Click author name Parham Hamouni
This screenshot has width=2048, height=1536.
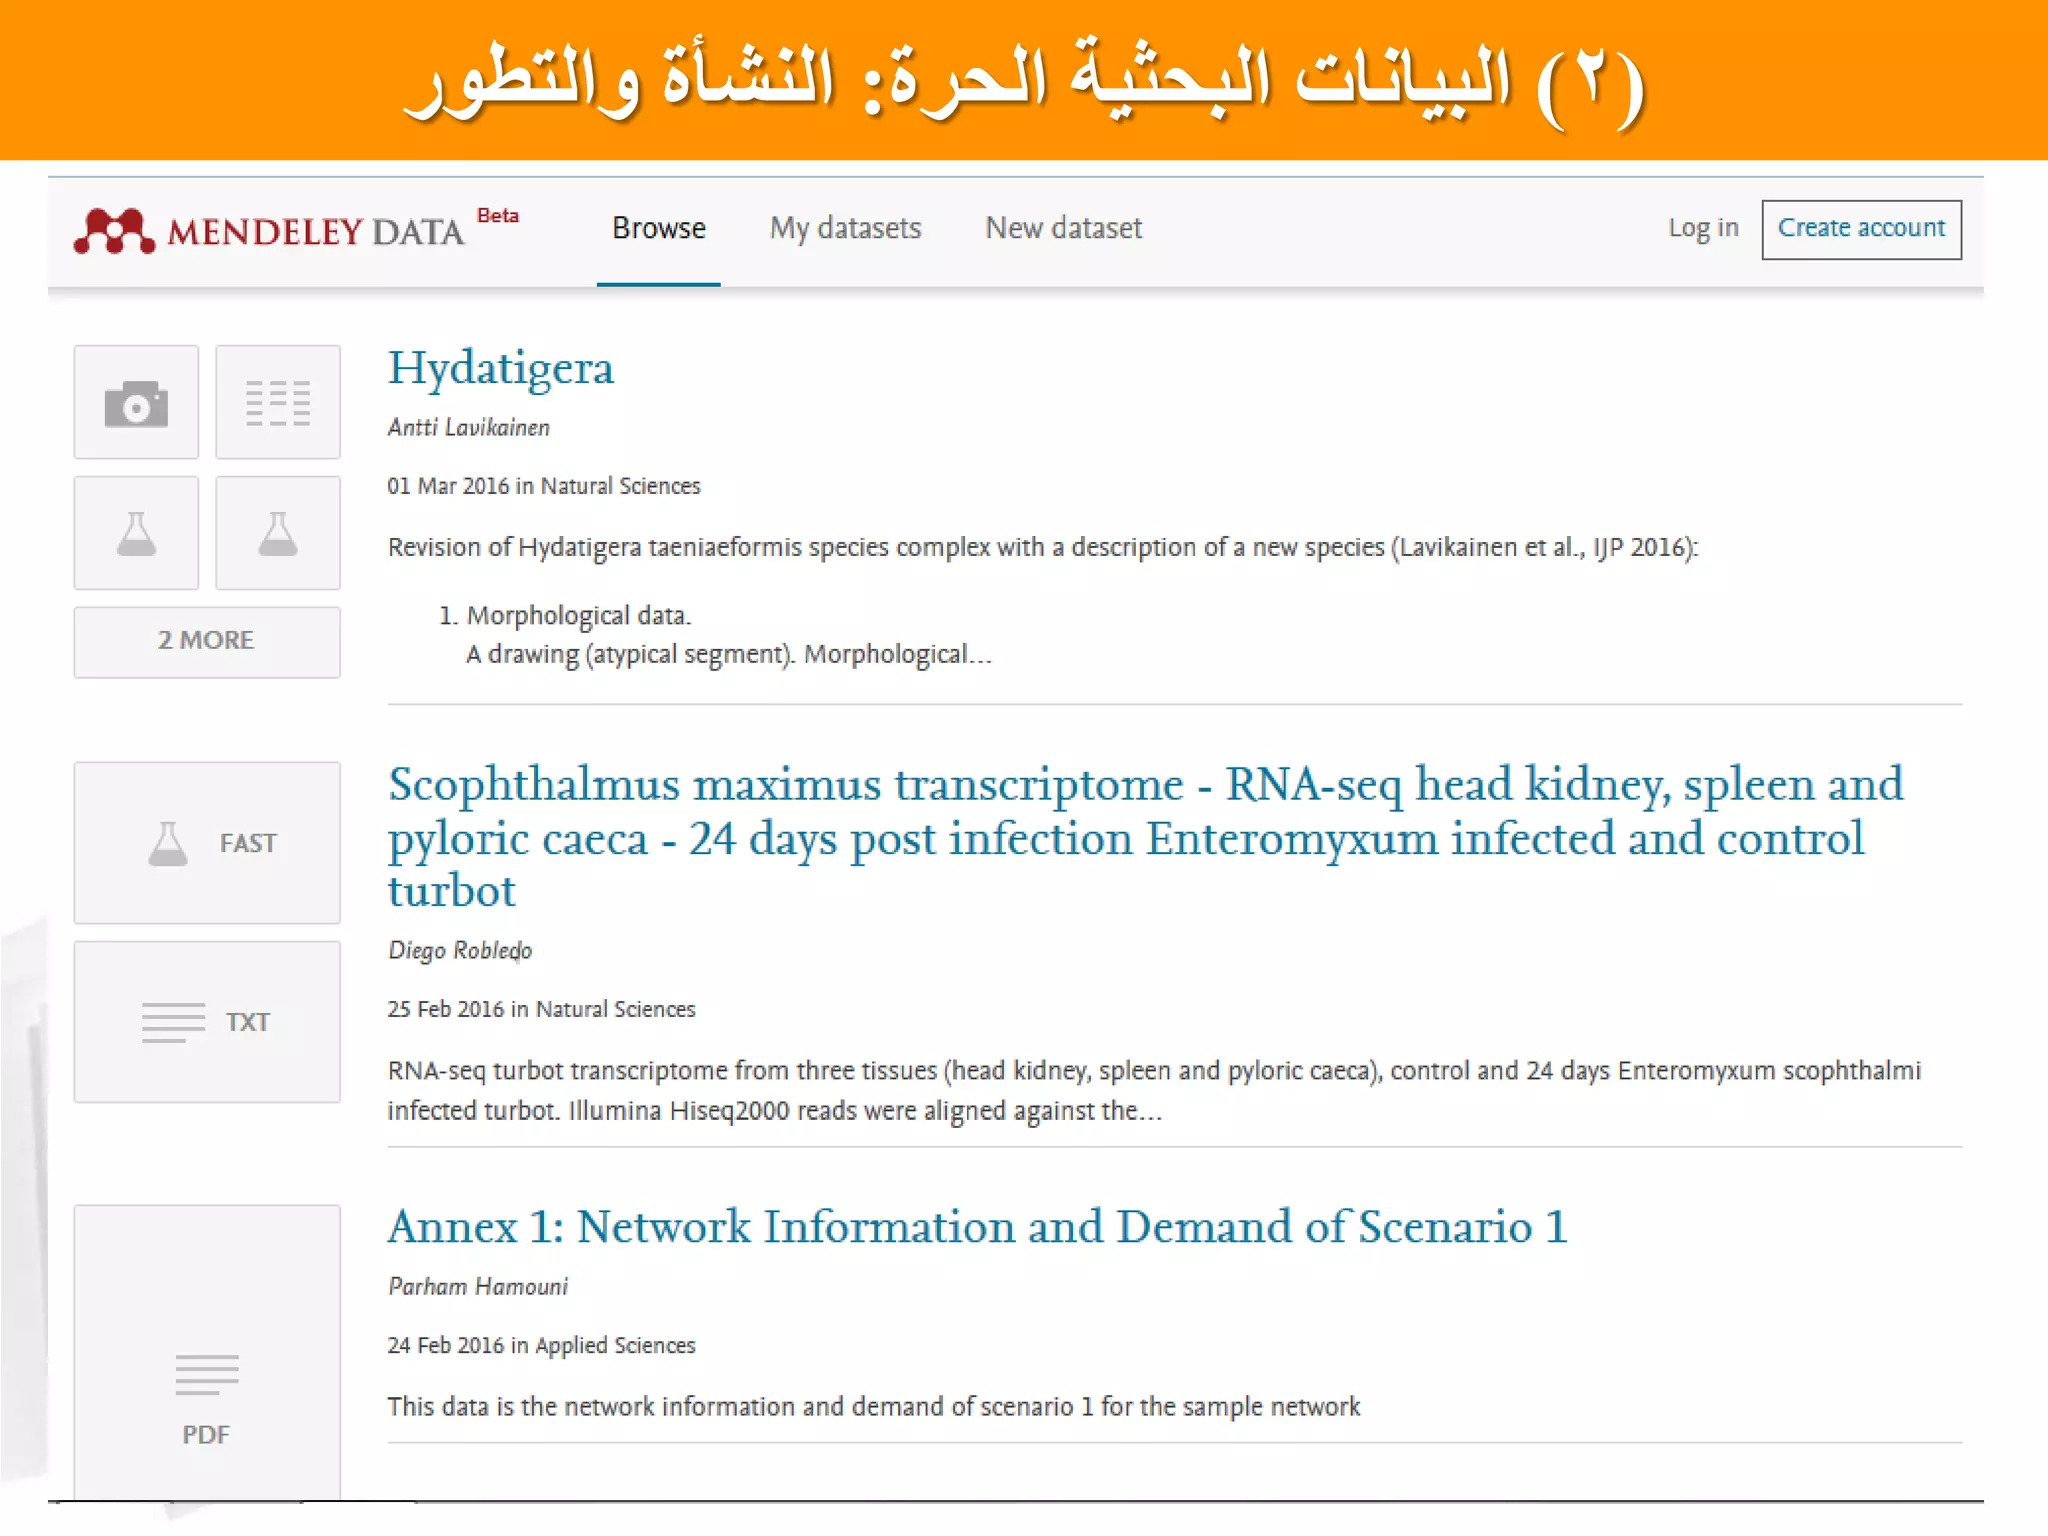478,1287
